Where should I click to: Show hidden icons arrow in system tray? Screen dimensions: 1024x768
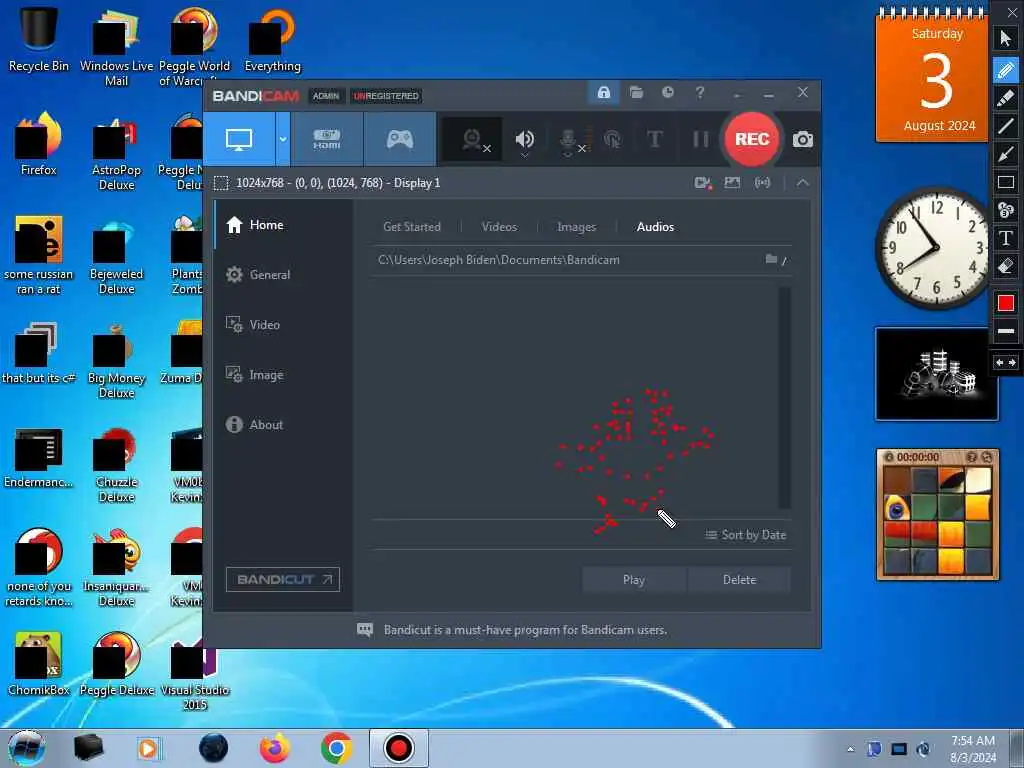tap(850, 749)
